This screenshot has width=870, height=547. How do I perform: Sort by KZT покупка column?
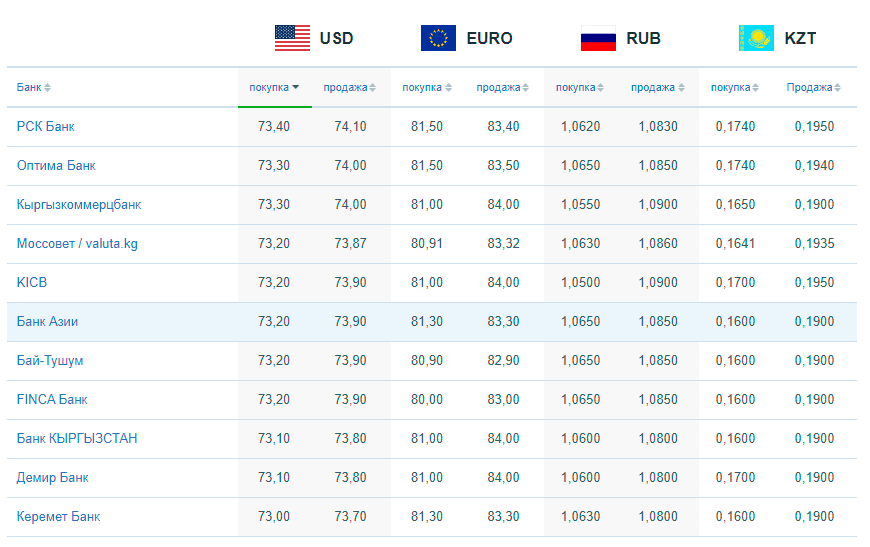point(735,88)
